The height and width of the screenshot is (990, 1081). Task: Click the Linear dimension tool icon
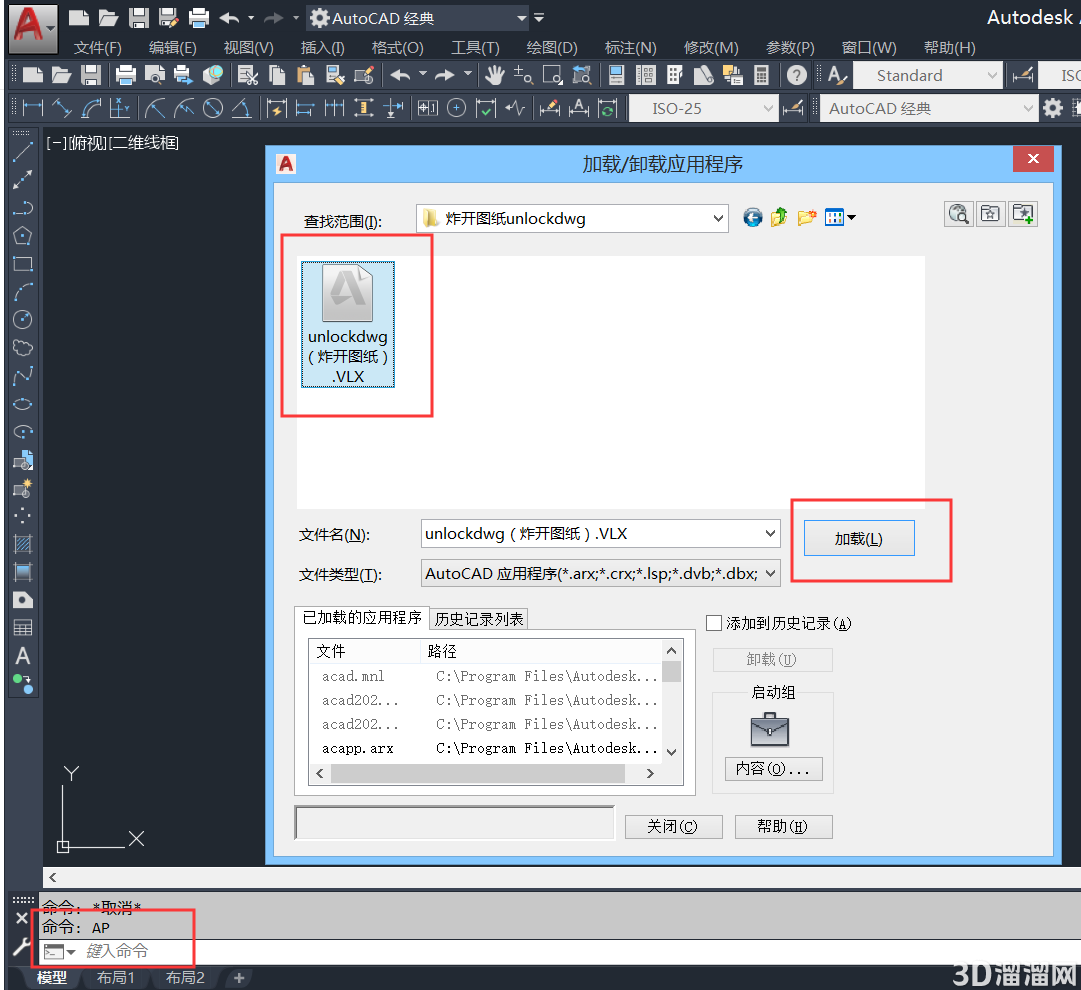(x=32, y=108)
